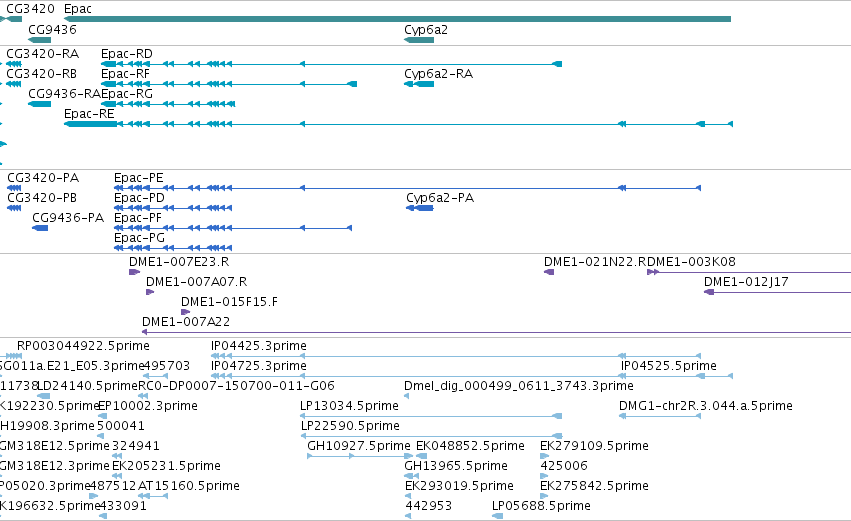851x521 pixels.
Task: Select the 425006 EST label
Action: 564,467
